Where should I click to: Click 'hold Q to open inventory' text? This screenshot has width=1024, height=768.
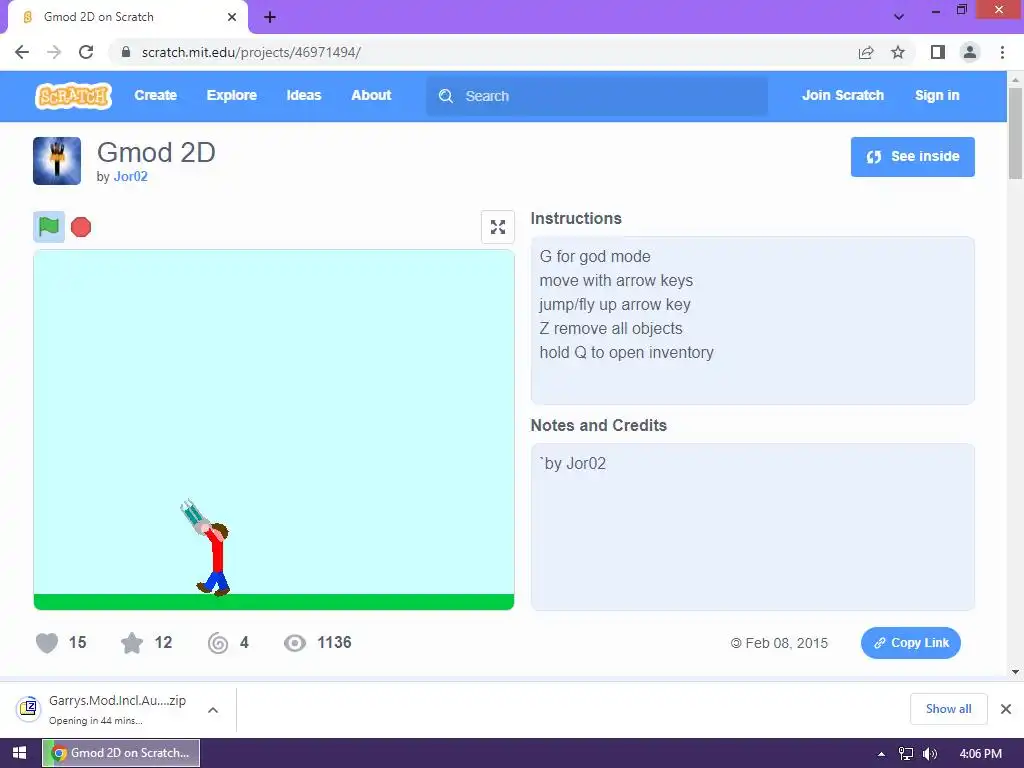626,353
